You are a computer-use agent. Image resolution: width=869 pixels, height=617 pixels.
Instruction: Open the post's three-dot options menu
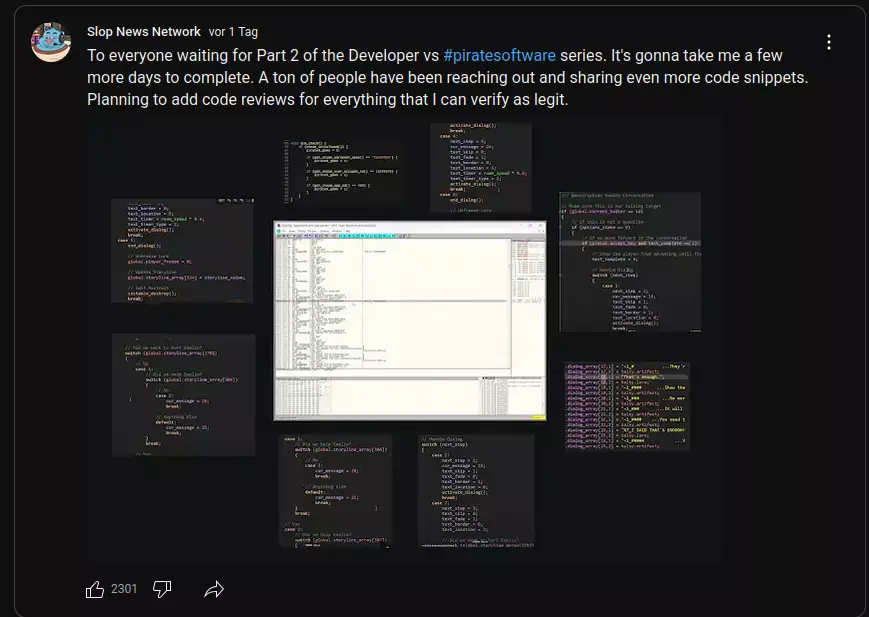click(x=829, y=42)
